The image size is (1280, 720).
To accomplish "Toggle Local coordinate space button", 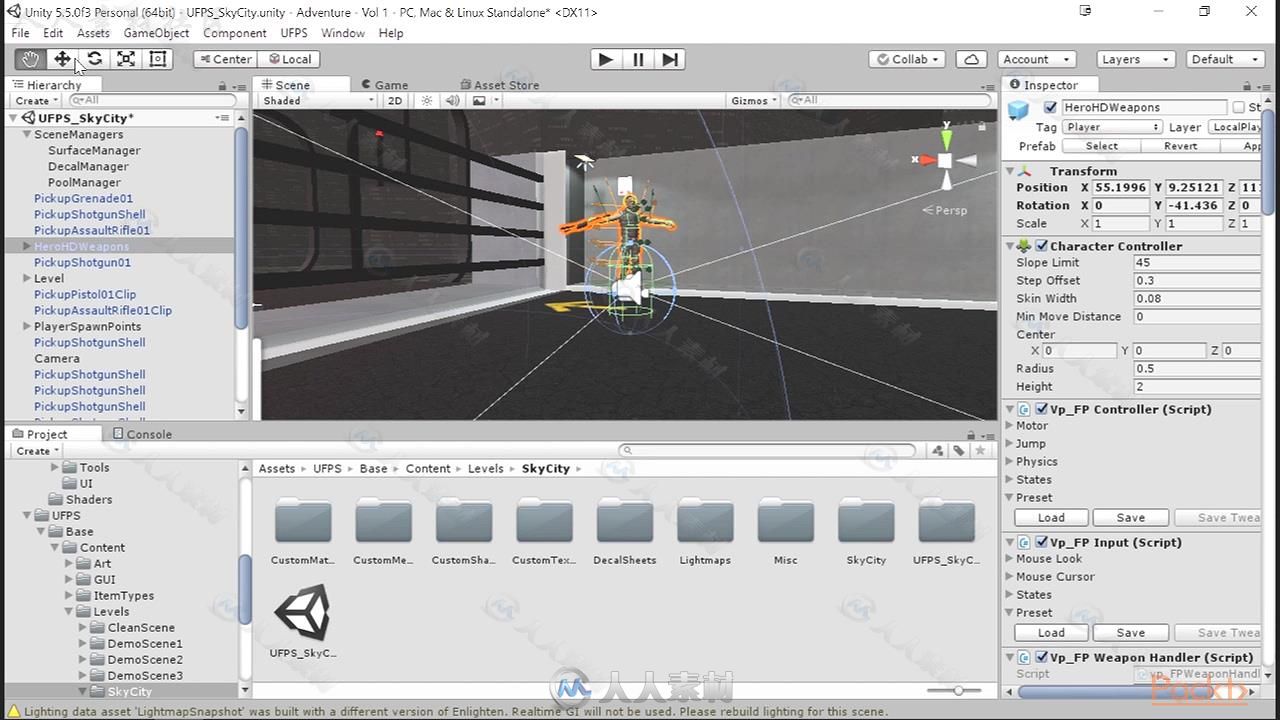I will click(x=289, y=59).
